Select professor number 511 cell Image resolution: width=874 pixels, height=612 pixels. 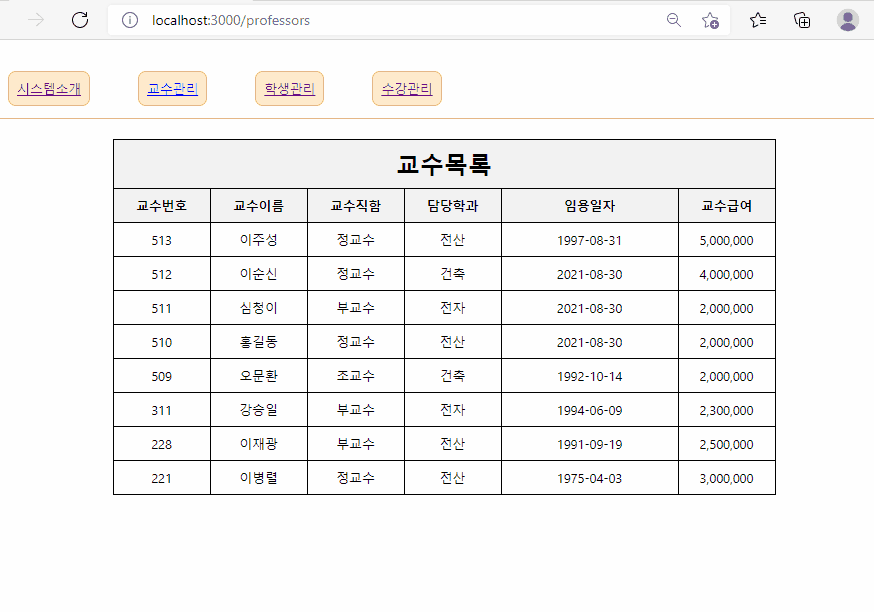162,308
